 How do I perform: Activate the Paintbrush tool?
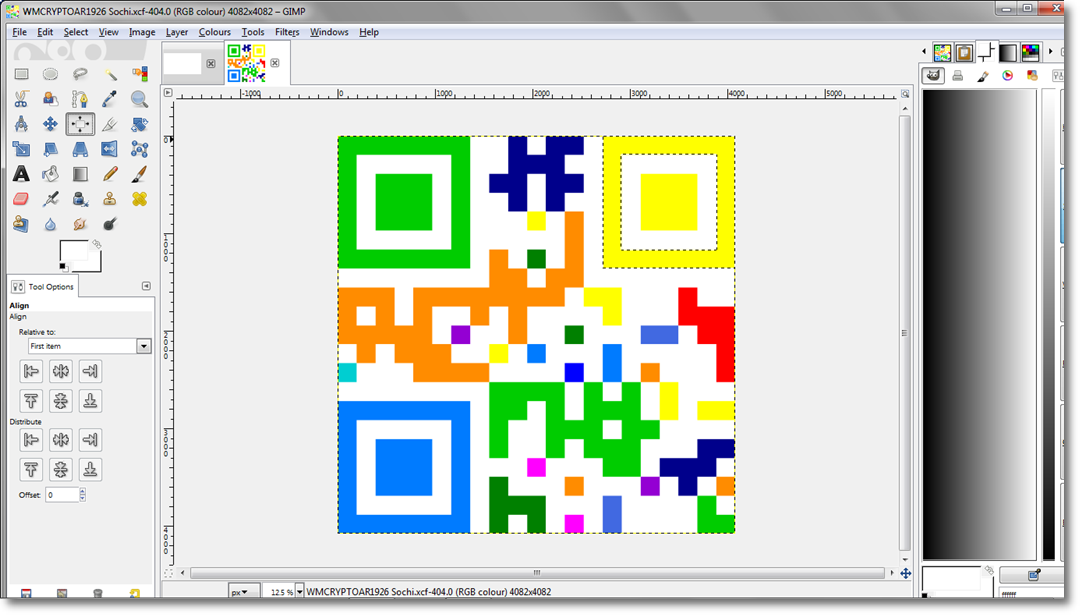(140, 174)
